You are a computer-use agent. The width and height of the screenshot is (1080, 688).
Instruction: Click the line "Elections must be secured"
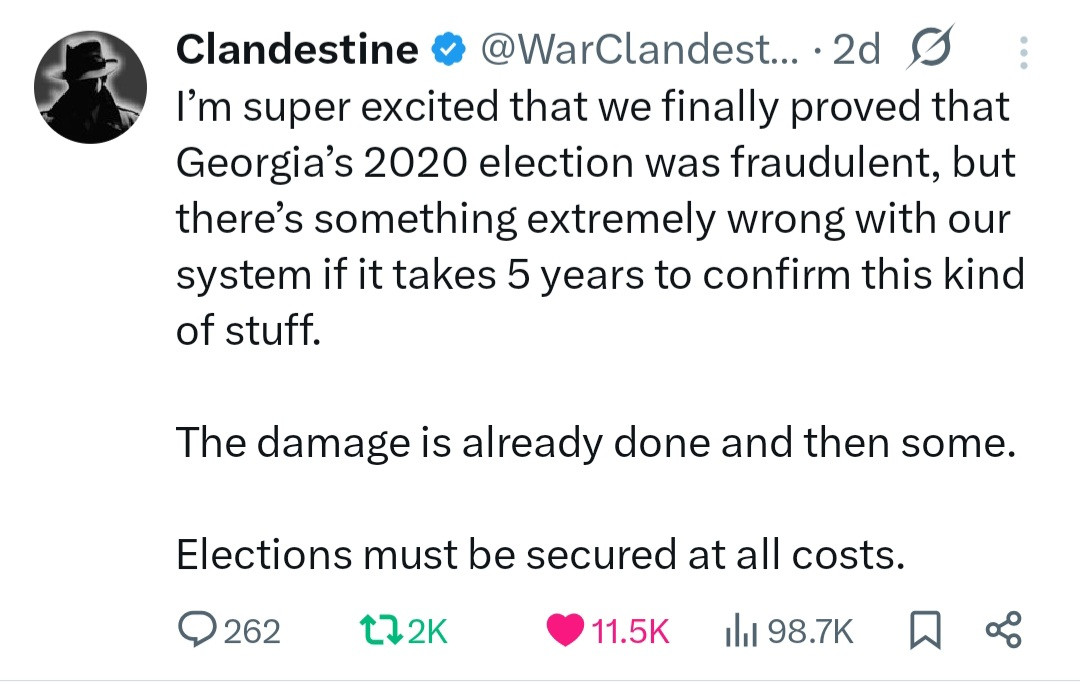pos(540,553)
